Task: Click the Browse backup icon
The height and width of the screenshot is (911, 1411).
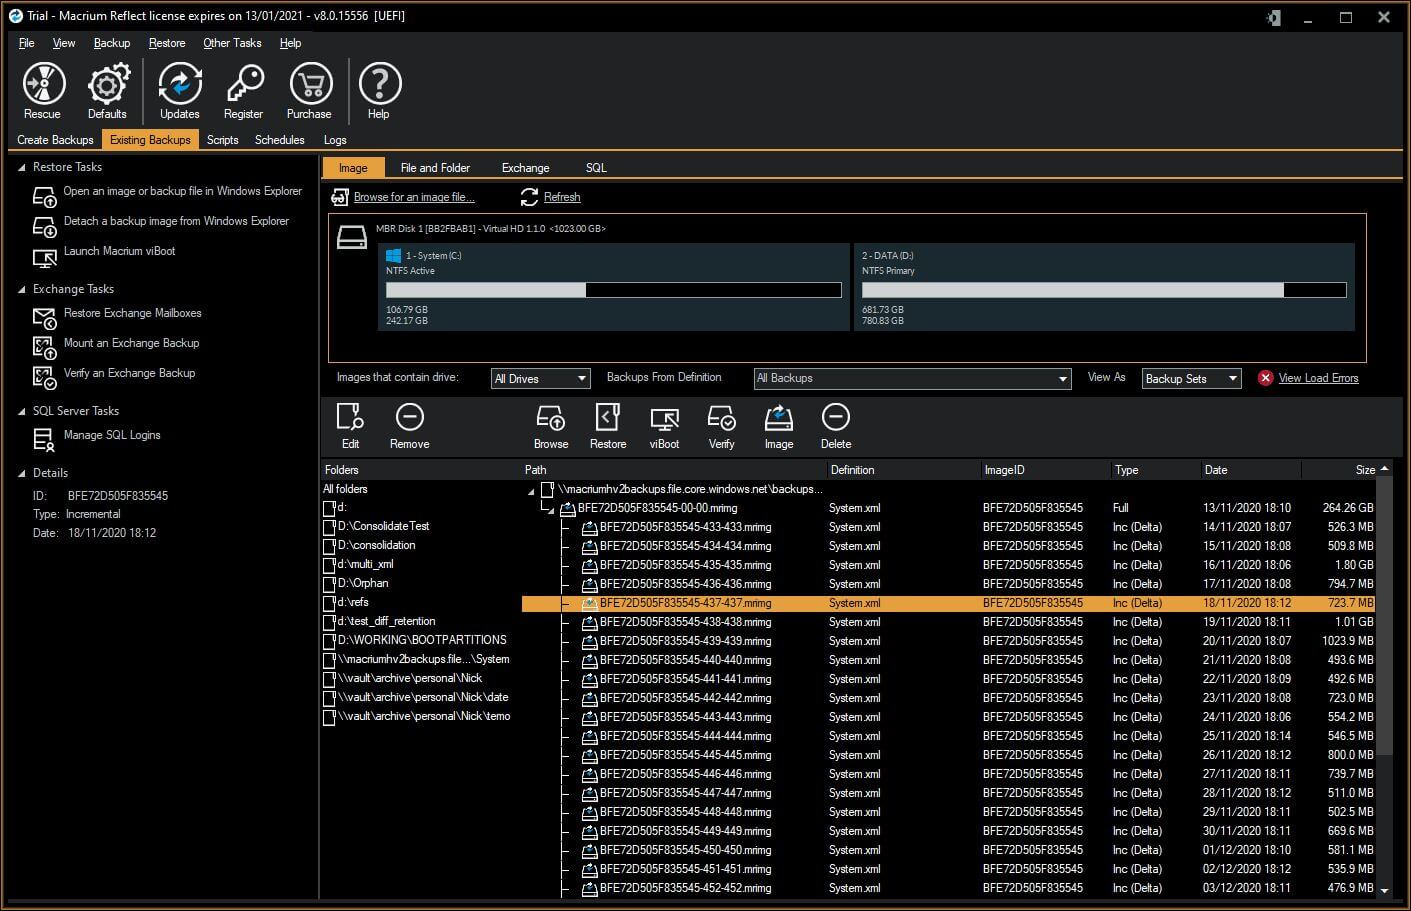Action: [x=550, y=425]
